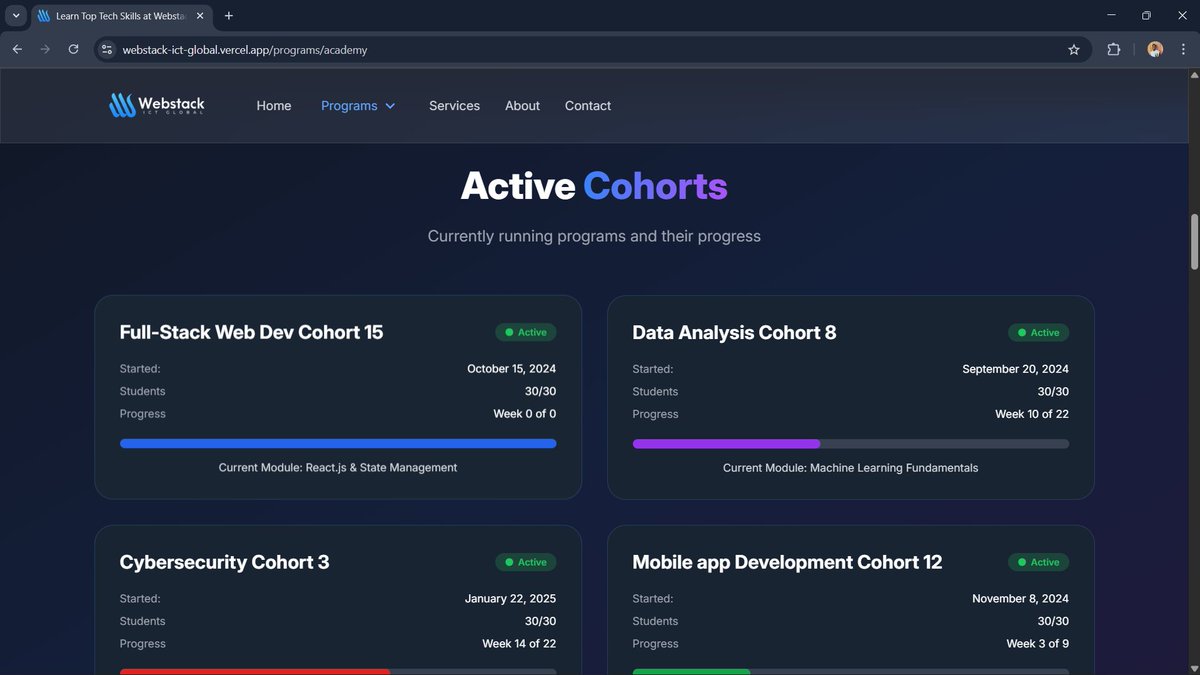
Task: Click the Active badge on Full-Stack Web Dev card
Action: coord(526,332)
